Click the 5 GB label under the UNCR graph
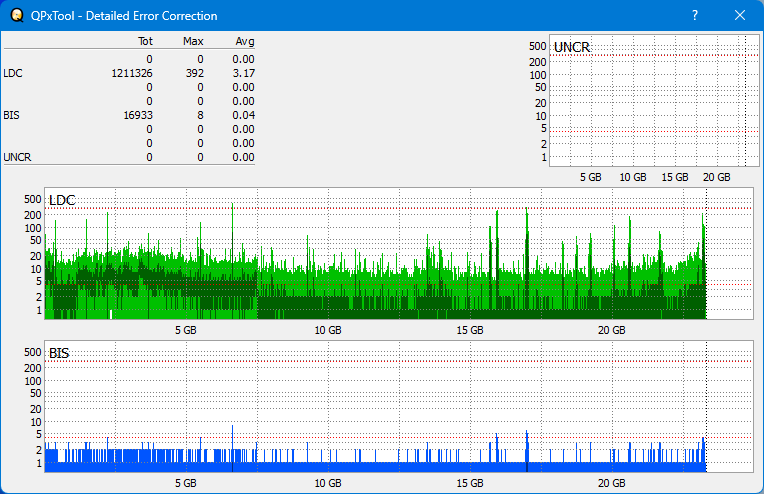 point(590,177)
